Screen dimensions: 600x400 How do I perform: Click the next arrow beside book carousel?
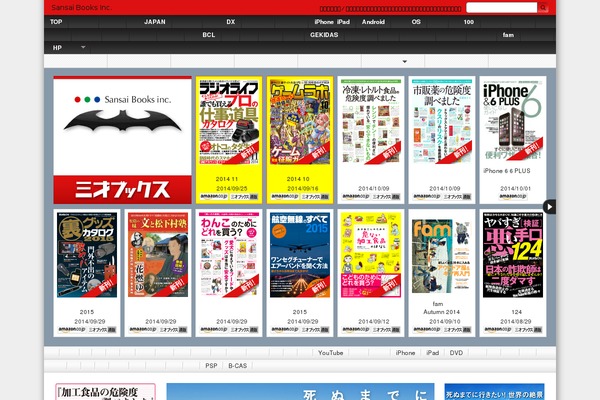[549, 207]
